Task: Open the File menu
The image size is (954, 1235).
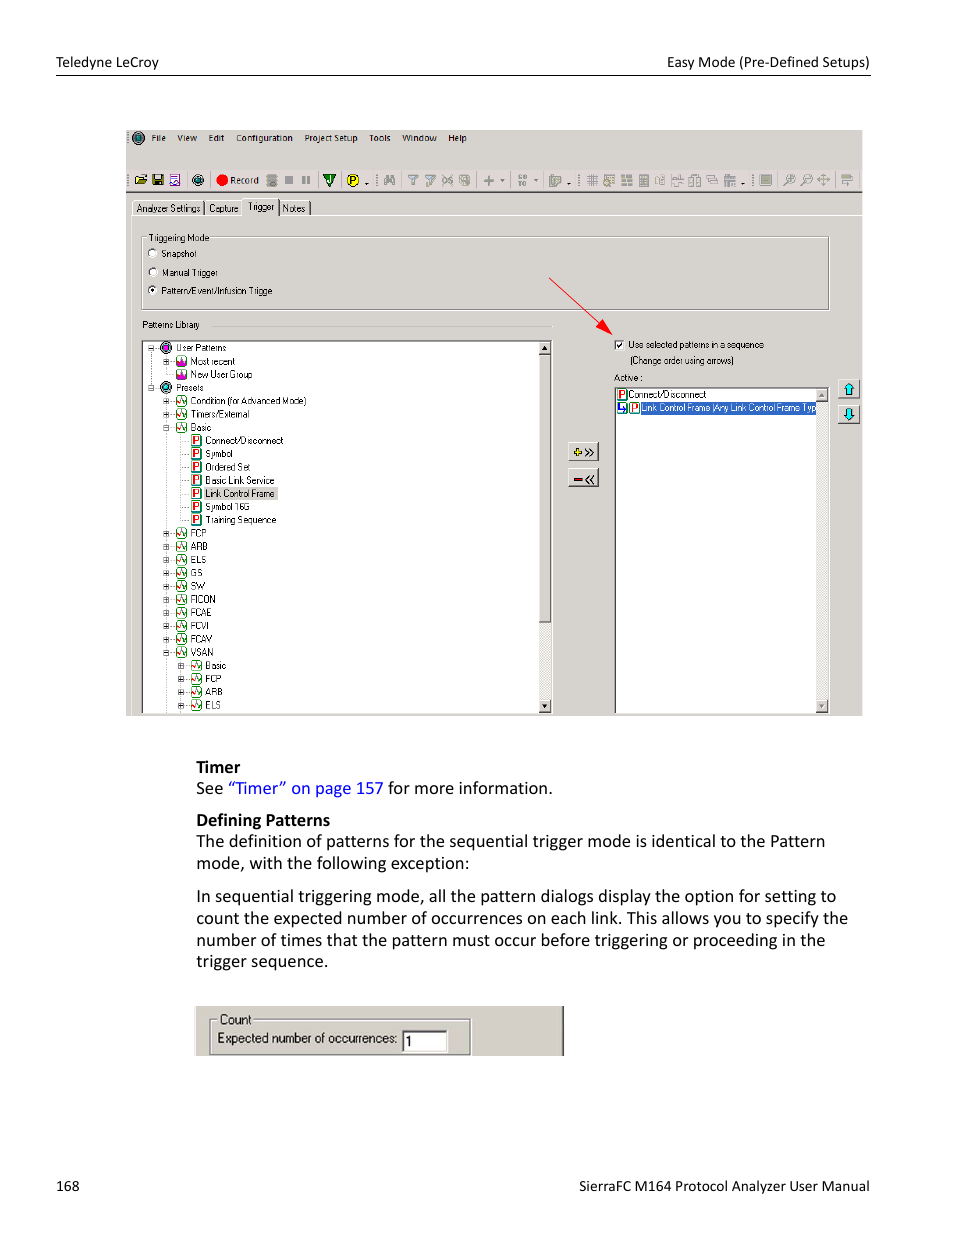Action: tap(159, 138)
